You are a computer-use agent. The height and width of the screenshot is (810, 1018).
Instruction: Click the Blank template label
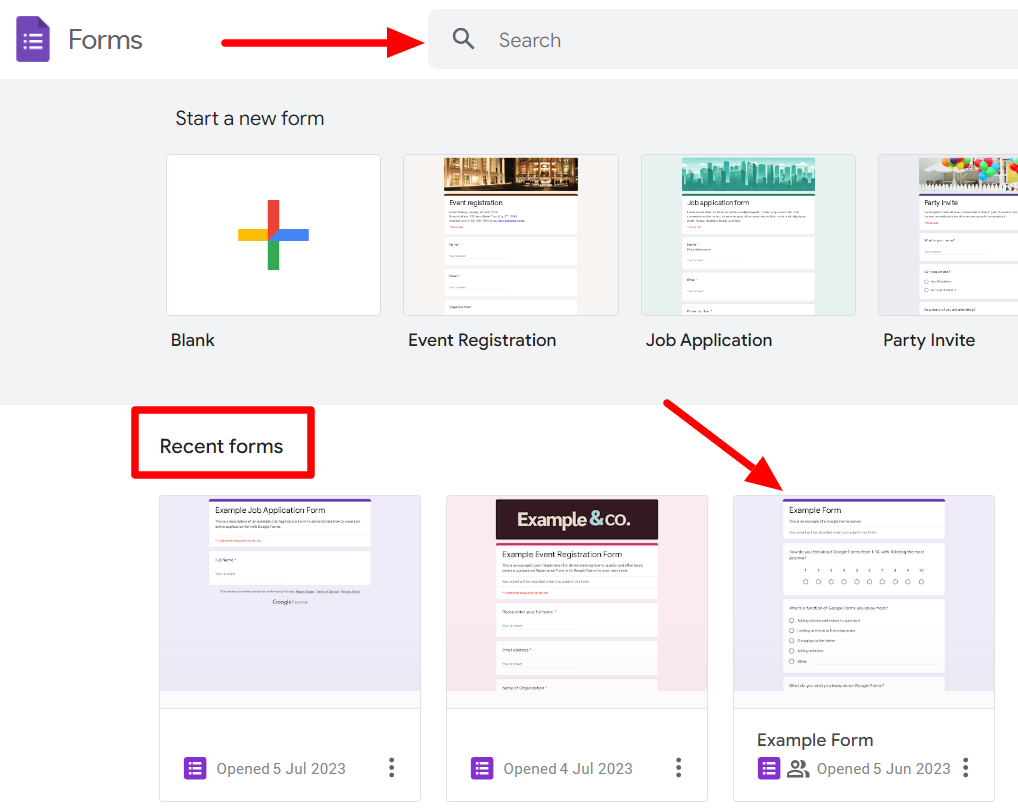click(x=193, y=340)
